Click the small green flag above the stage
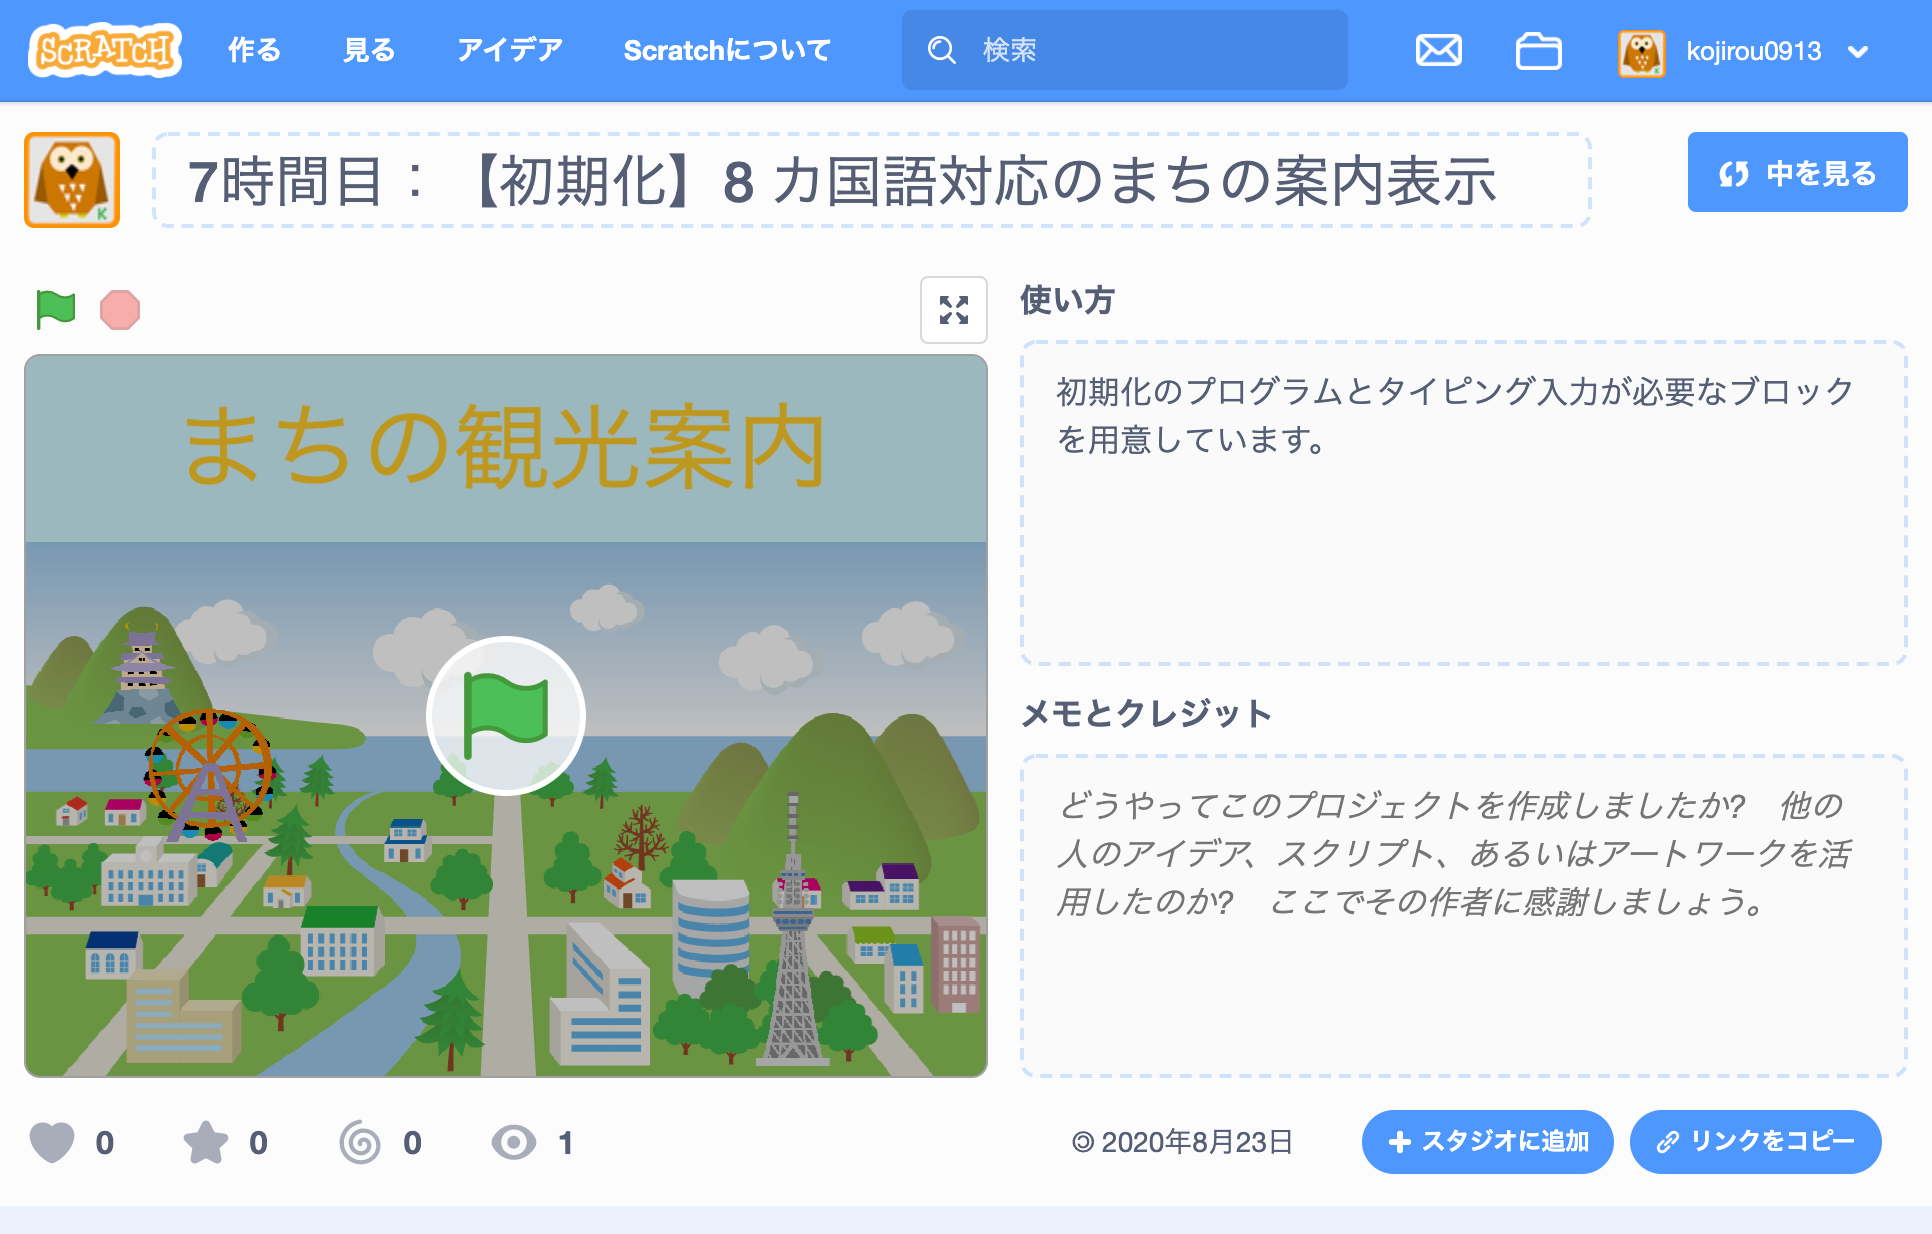Viewport: 1932px width, 1234px height. 56,309
